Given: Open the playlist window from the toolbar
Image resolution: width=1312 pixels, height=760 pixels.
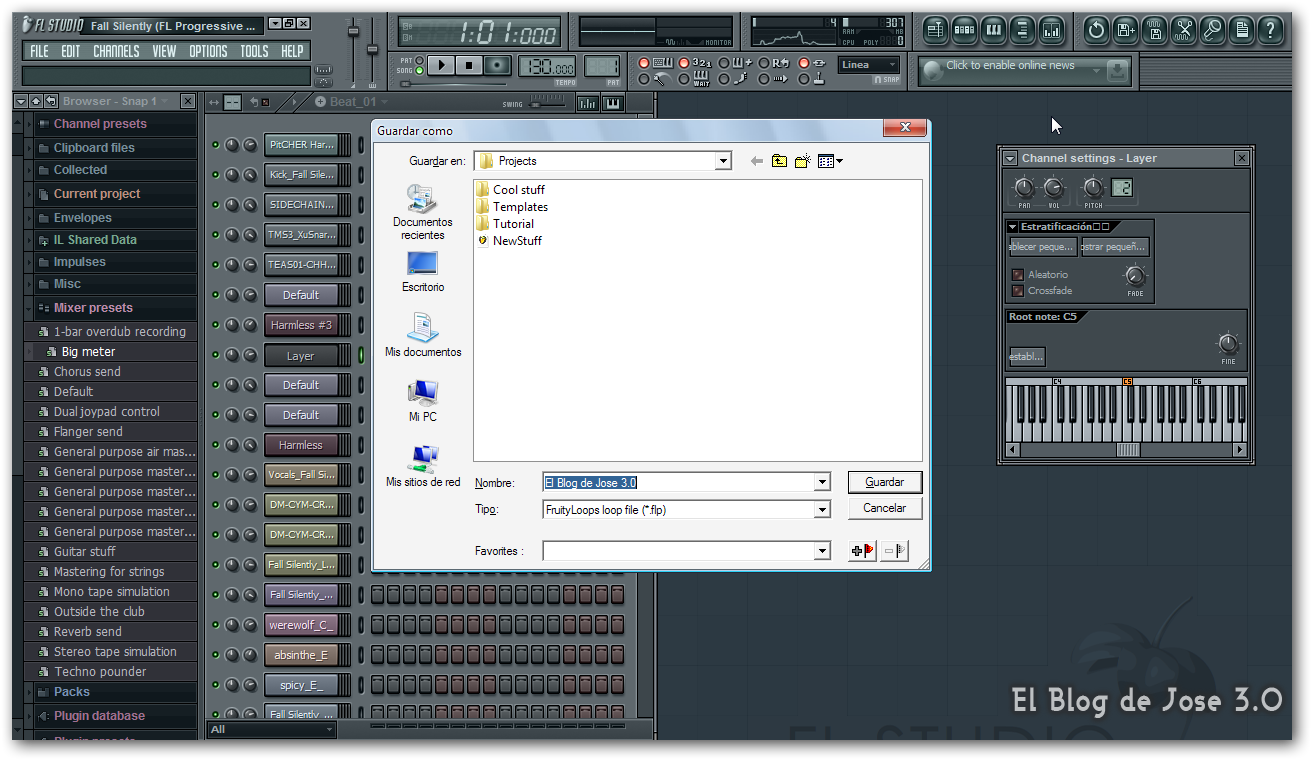Looking at the screenshot, I should pyautogui.click(x=936, y=30).
